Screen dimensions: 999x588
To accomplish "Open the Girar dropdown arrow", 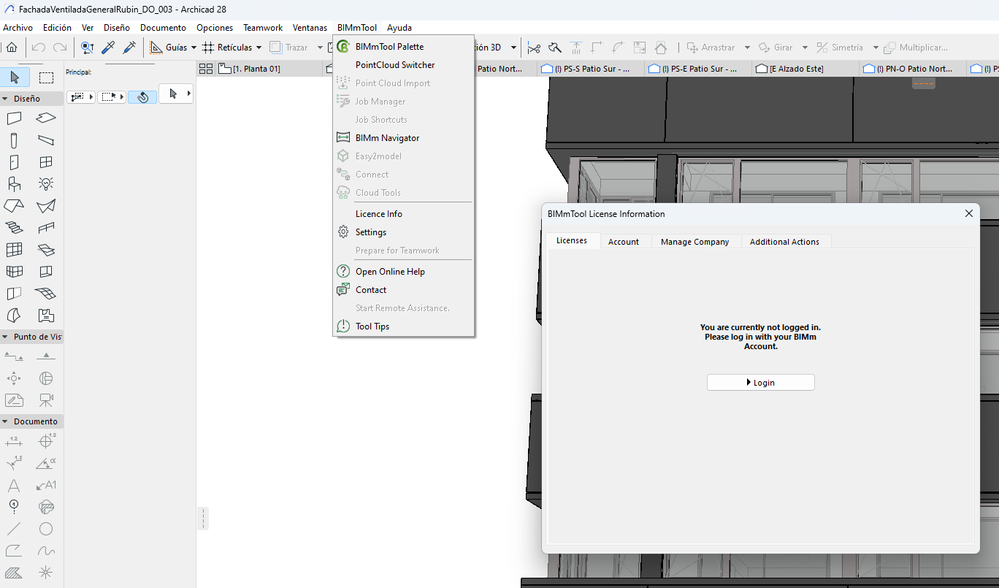I will pos(805,48).
